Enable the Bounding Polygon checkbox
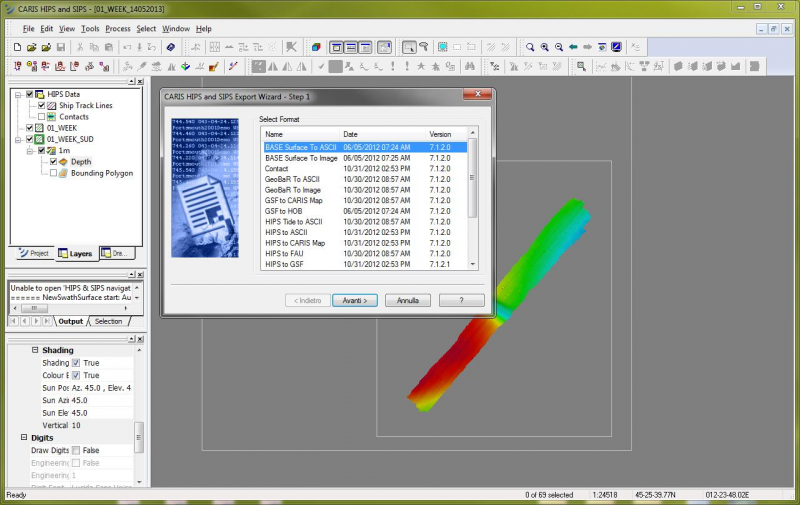 pos(53,173)
